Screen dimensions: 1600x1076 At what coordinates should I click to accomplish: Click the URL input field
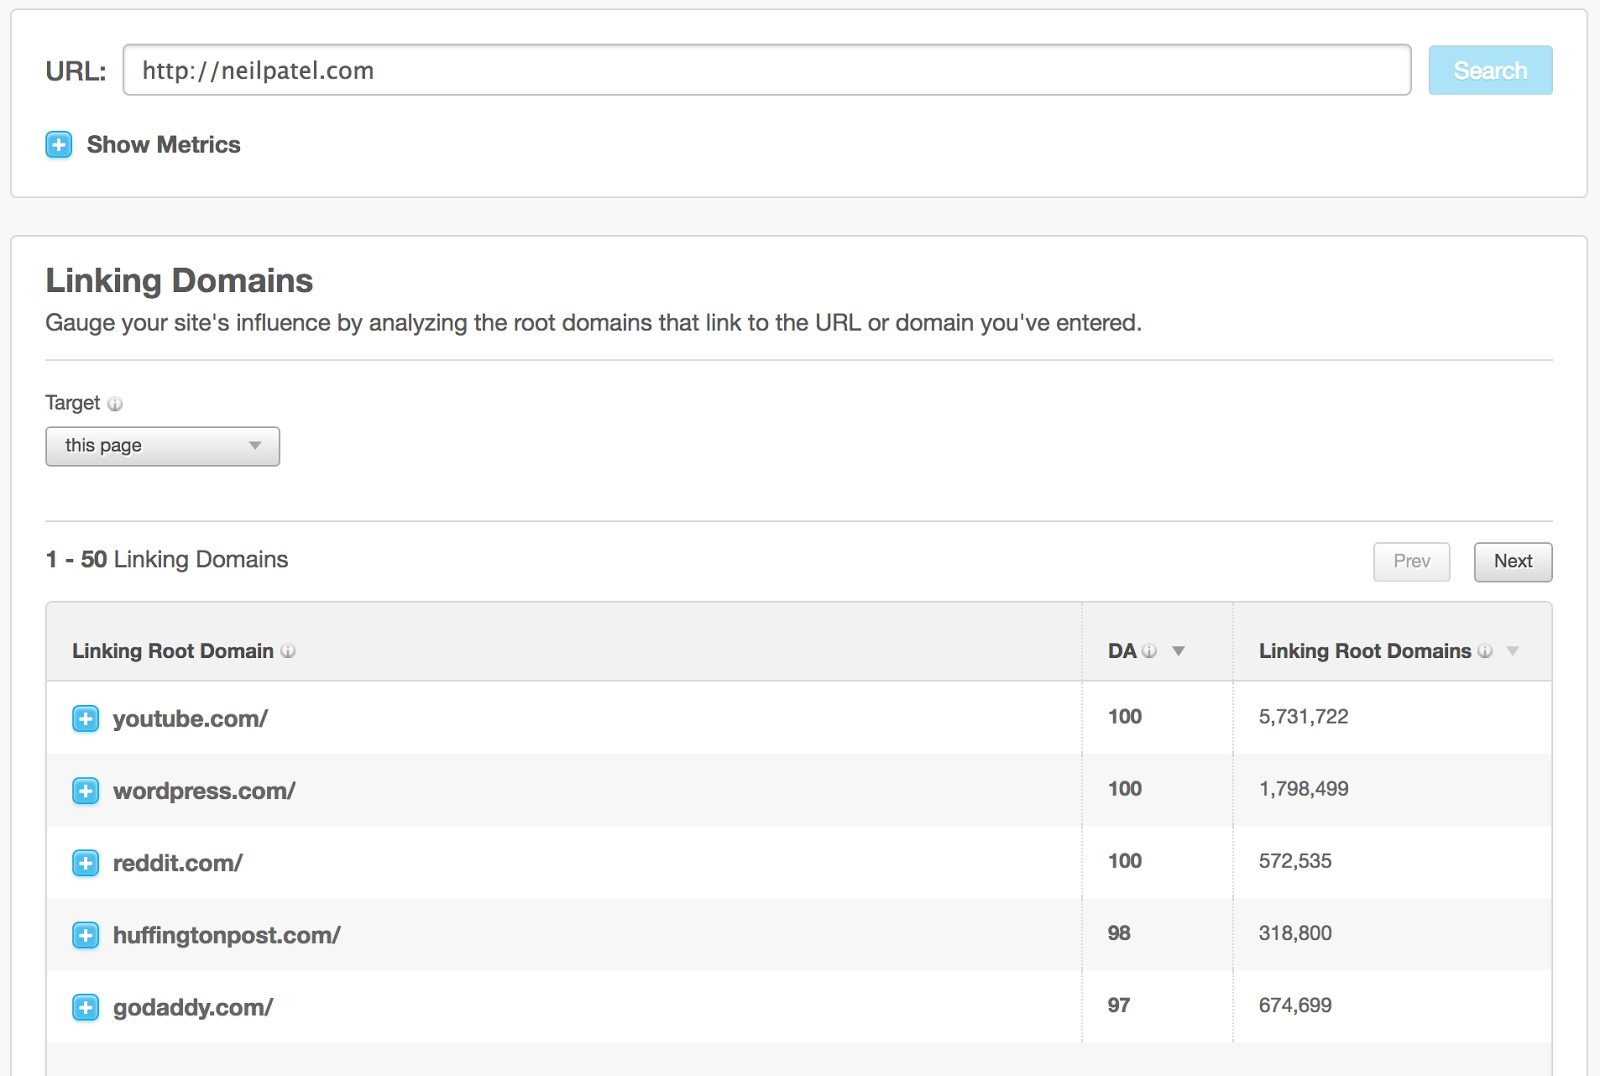coord(767,70)
